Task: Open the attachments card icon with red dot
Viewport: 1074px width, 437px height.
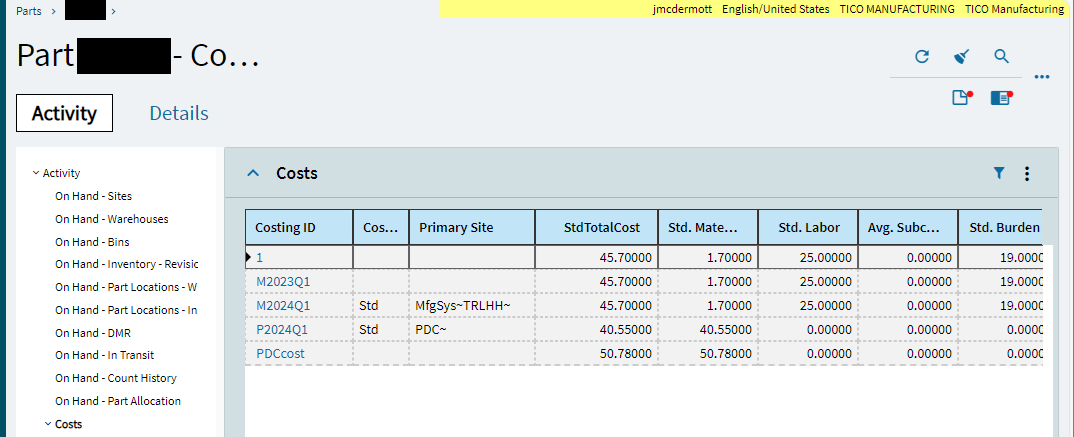Action: tap(1001, 98)
